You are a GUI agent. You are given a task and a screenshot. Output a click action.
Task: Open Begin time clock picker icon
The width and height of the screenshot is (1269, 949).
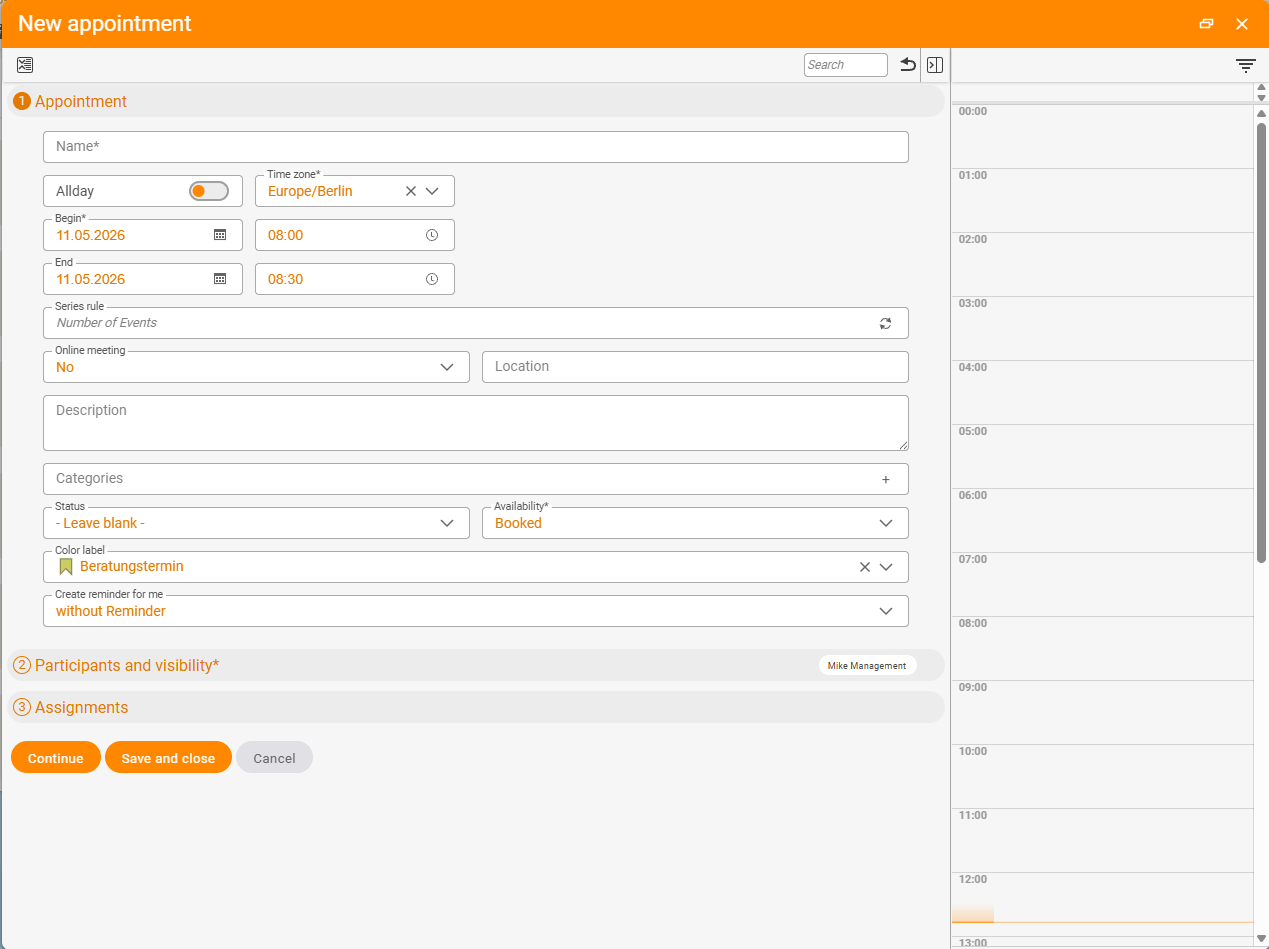[x=432, y=235]
